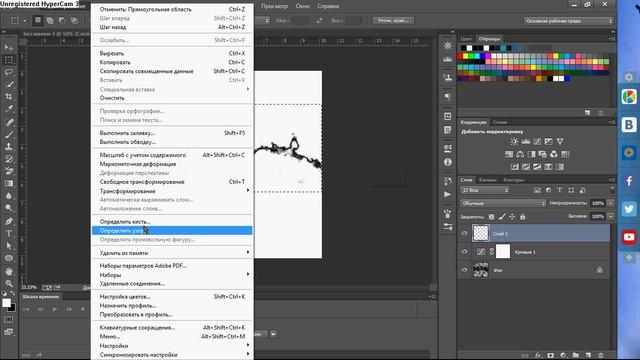640x360 pixels.
Task: Select the Healing Brush tool
Action: coord(9,122)
